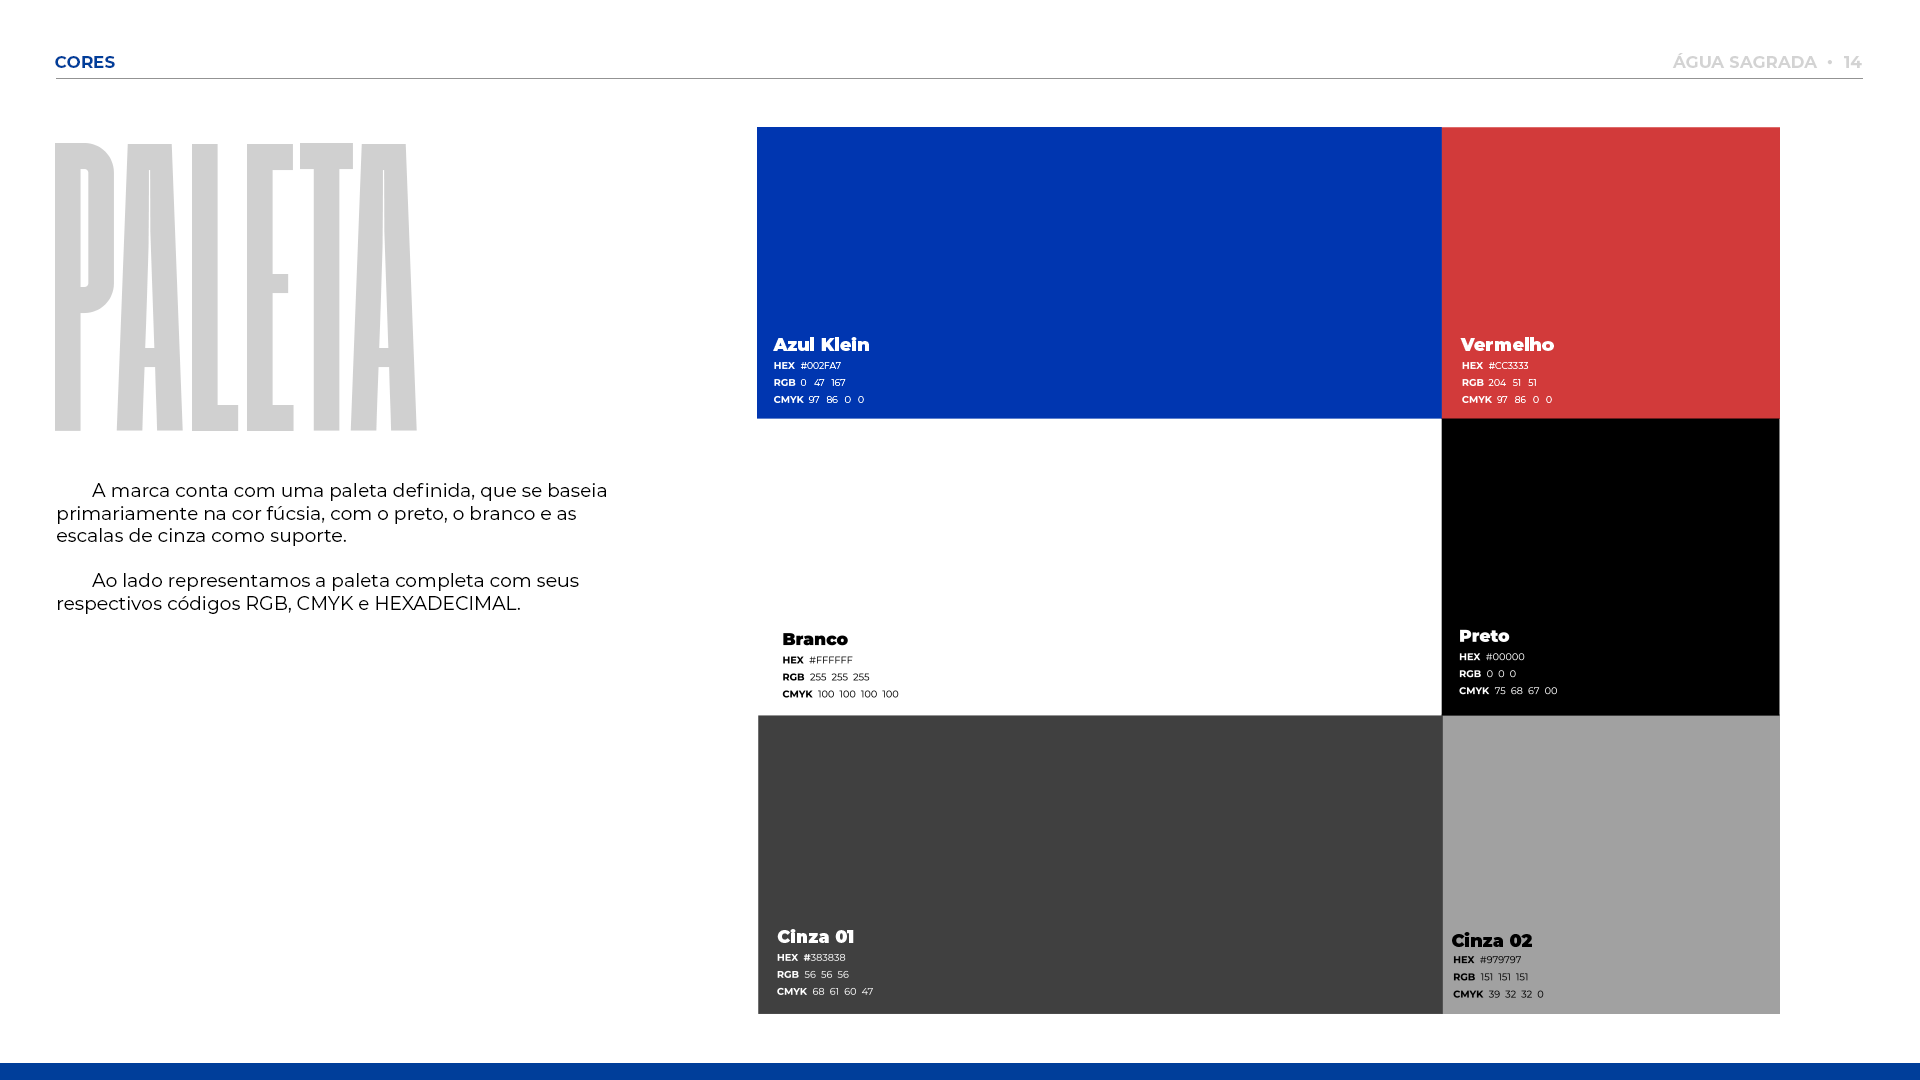1920x1080 pixels.
Task: Click the hex value #383838
Action: coord(825,958)
